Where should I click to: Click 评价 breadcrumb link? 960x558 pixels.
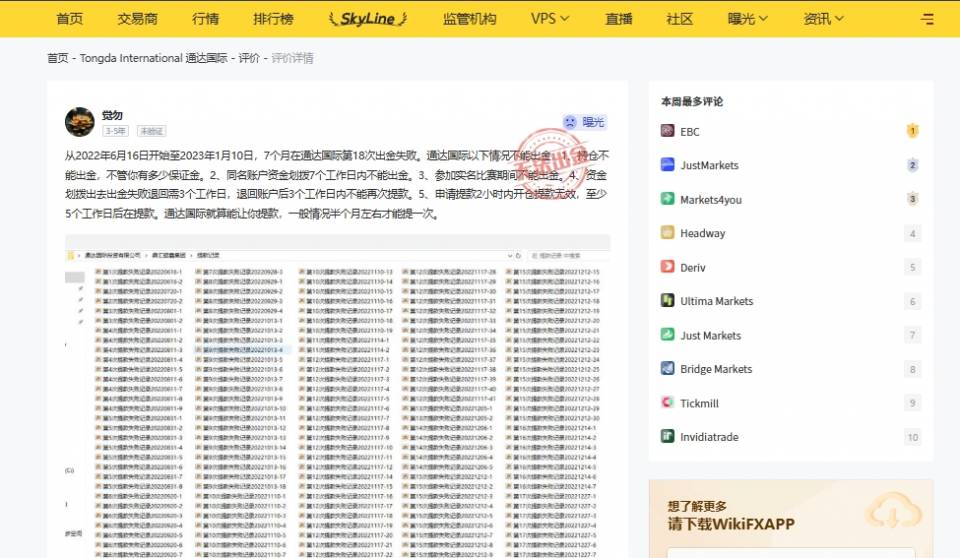pos(249,58)
